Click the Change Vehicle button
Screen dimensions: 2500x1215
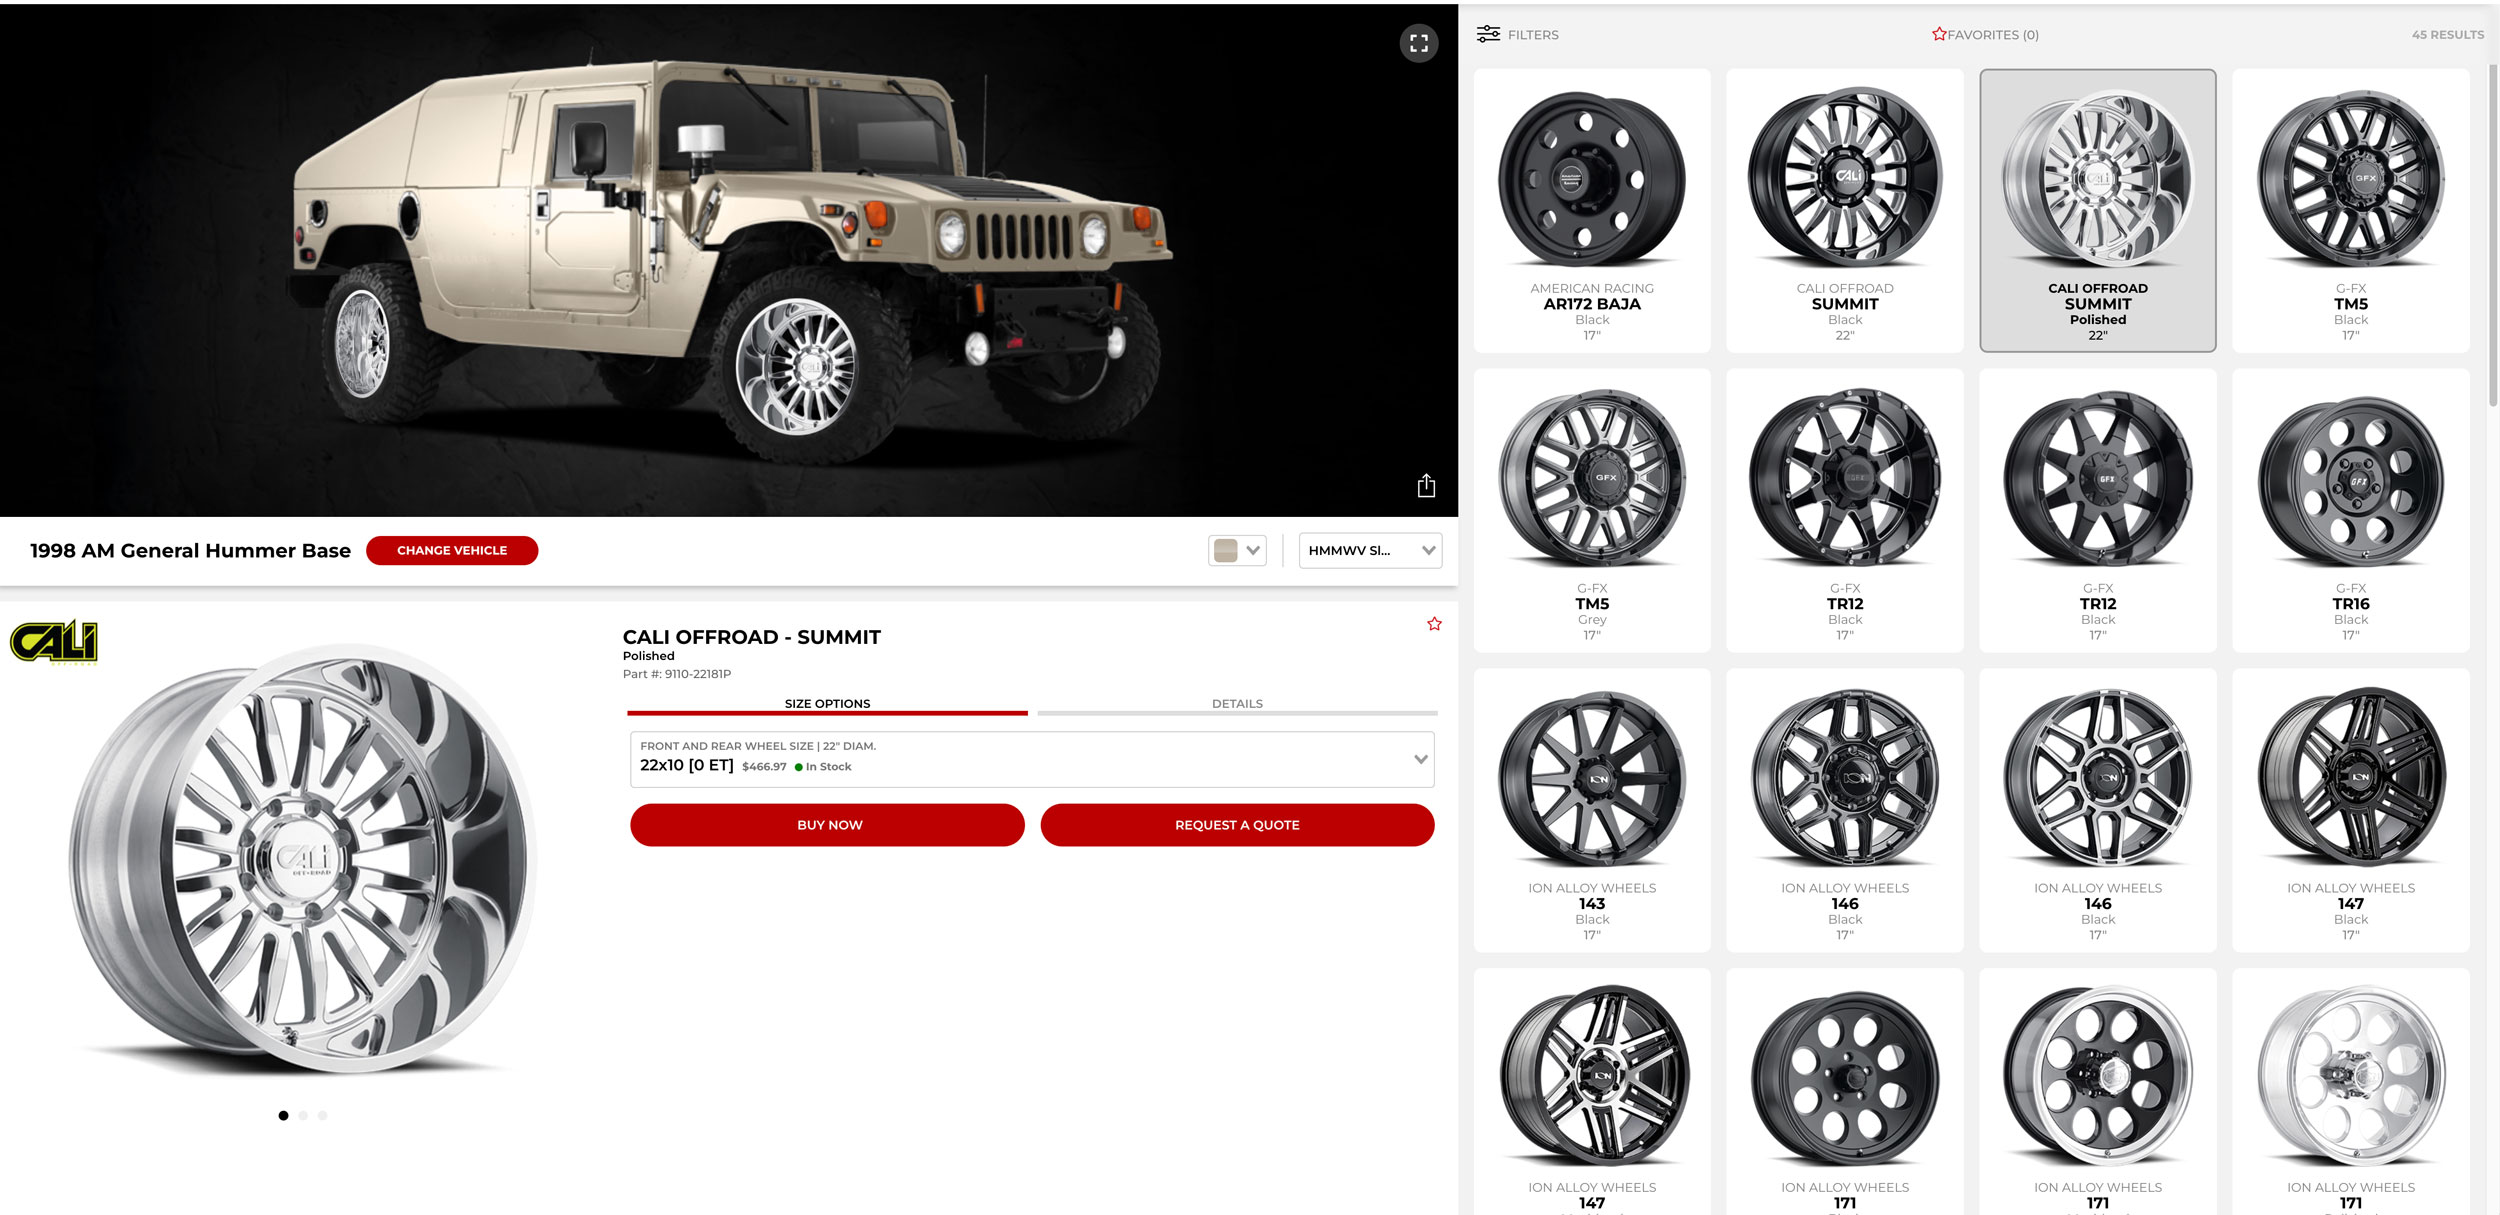[452, 550]
